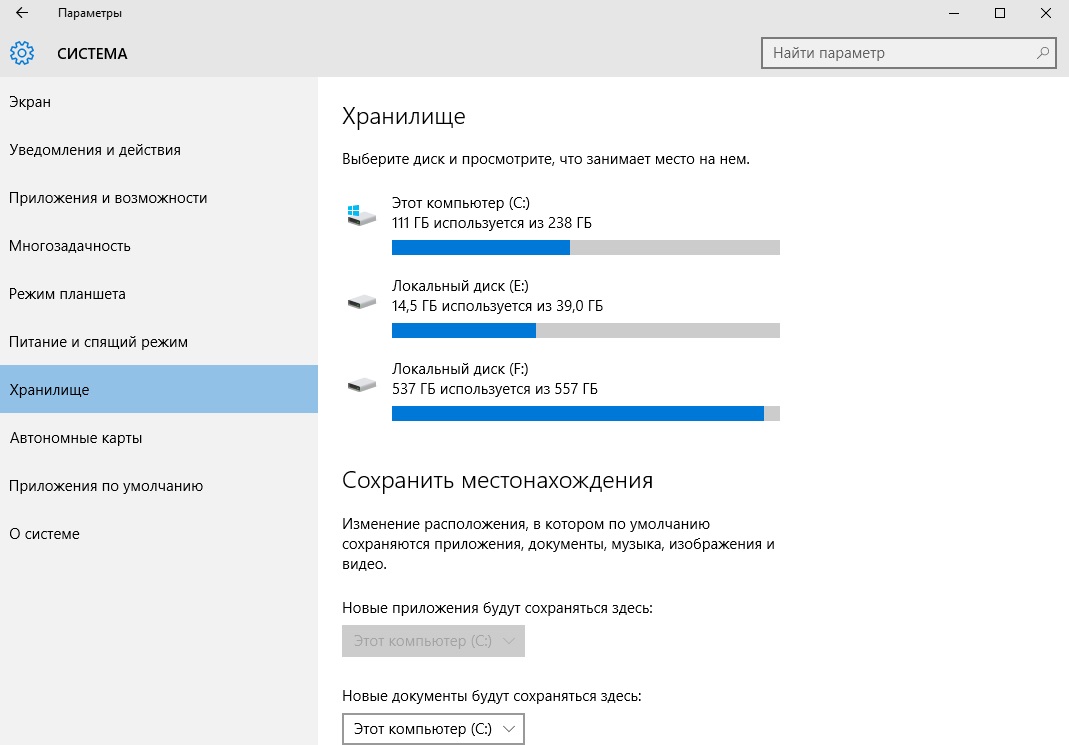Click 'Новые документы будут сохраняться здесь' label
The width and height of the screenshot is (1069, 745).
492,696
